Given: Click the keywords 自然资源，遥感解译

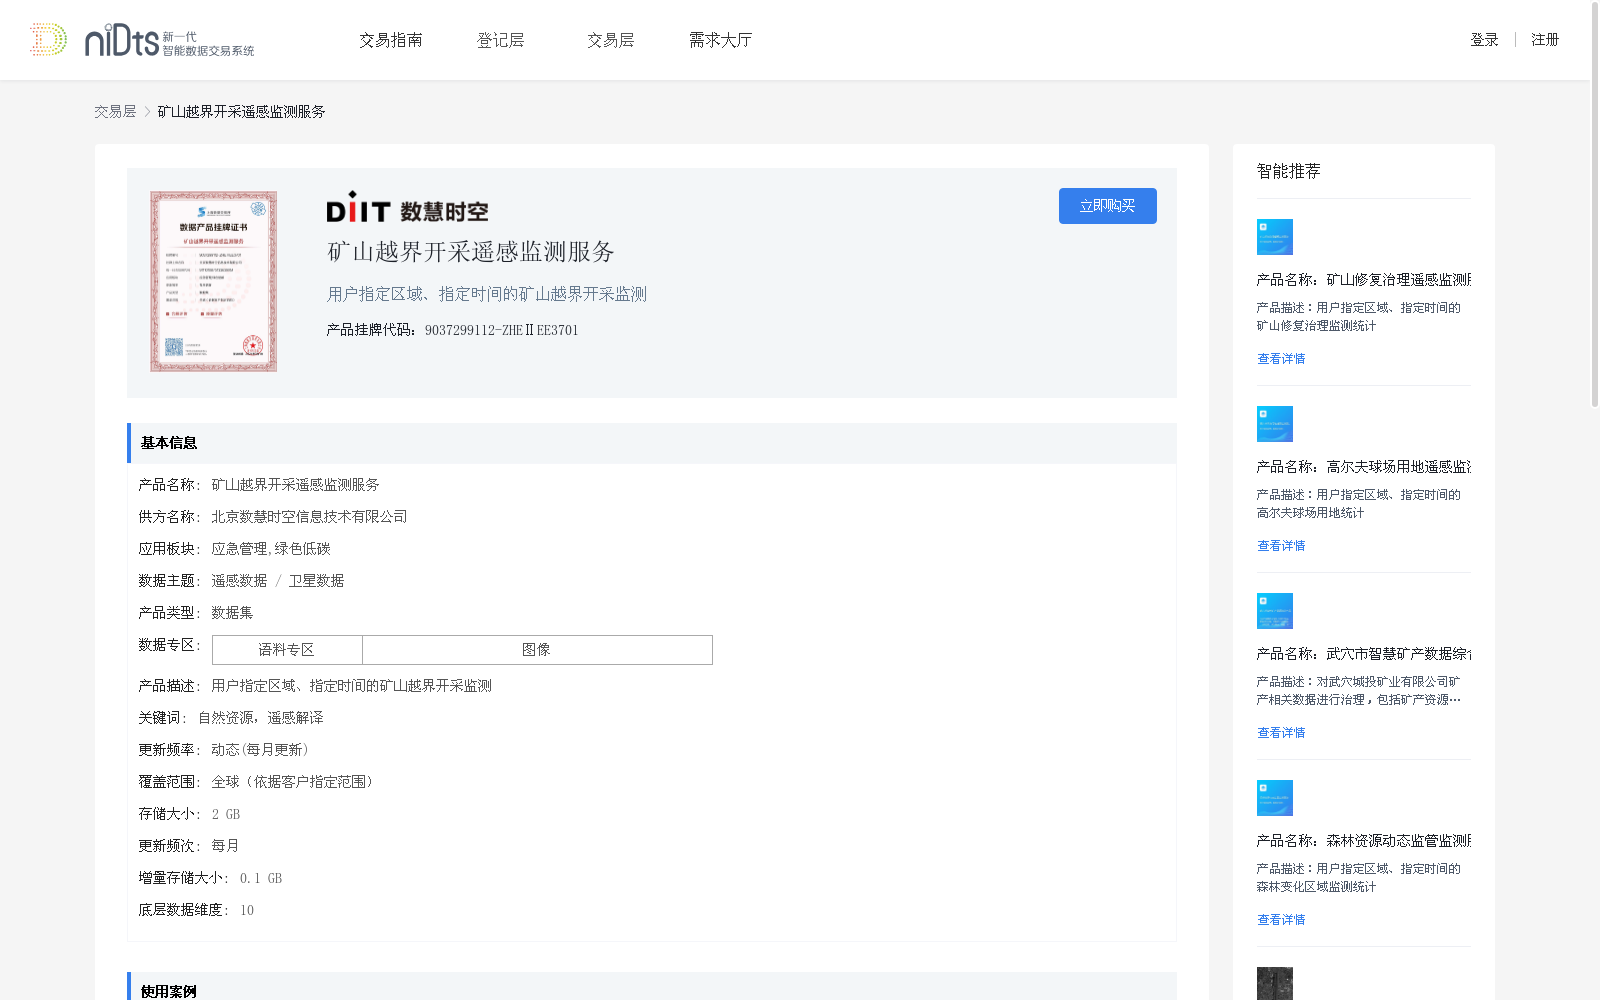Looking at the screenshot, I should point(261,718).
